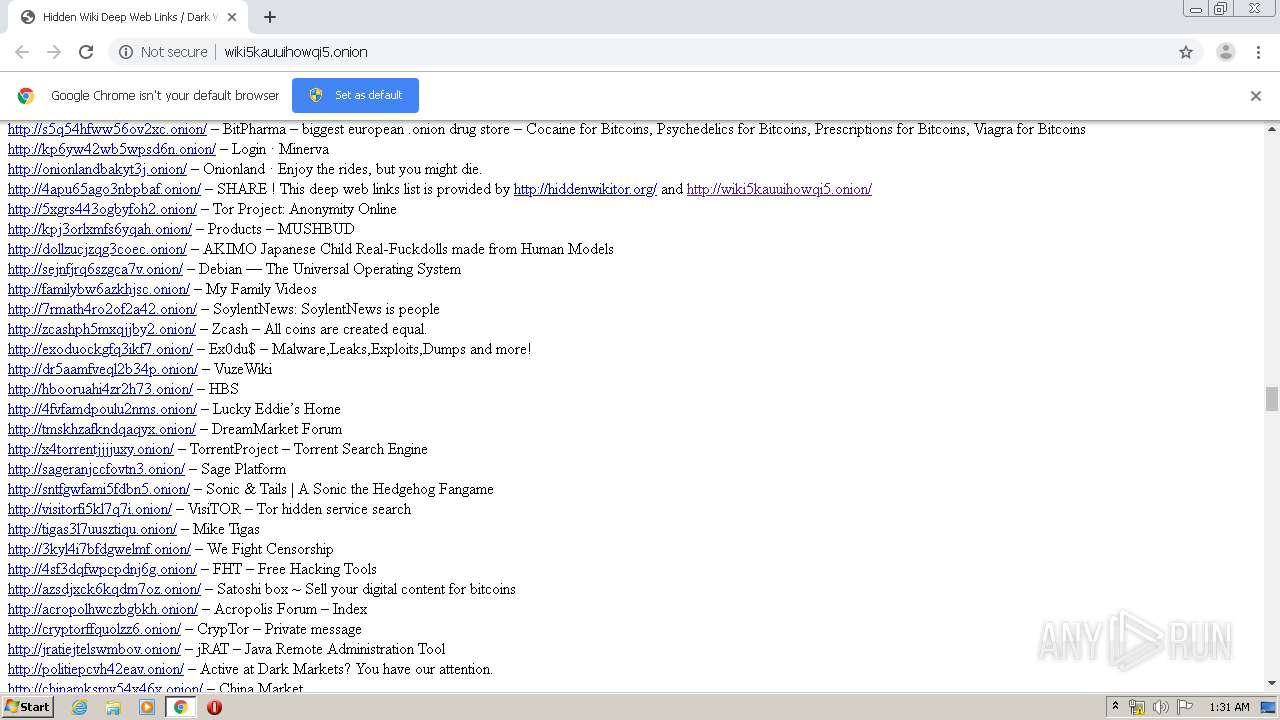Open the Windows Start menu
Image resolution: width=1280 pixels, height=720 pixels.
tap(28, 707)
